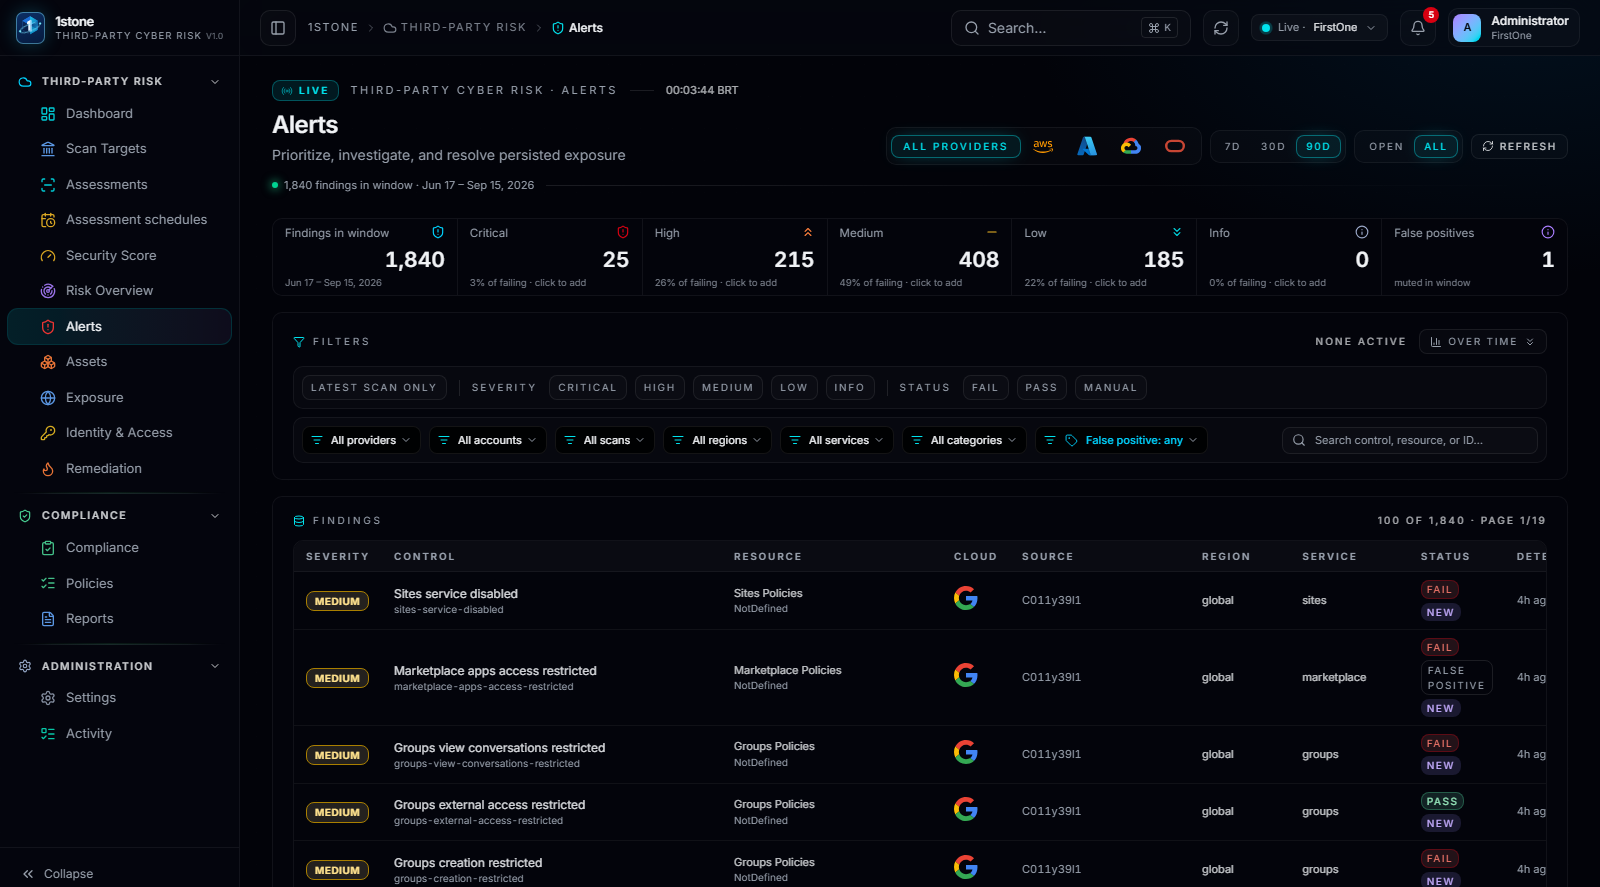Open All providers dropdown
The image size is (1600, 887).
(362, 440)
